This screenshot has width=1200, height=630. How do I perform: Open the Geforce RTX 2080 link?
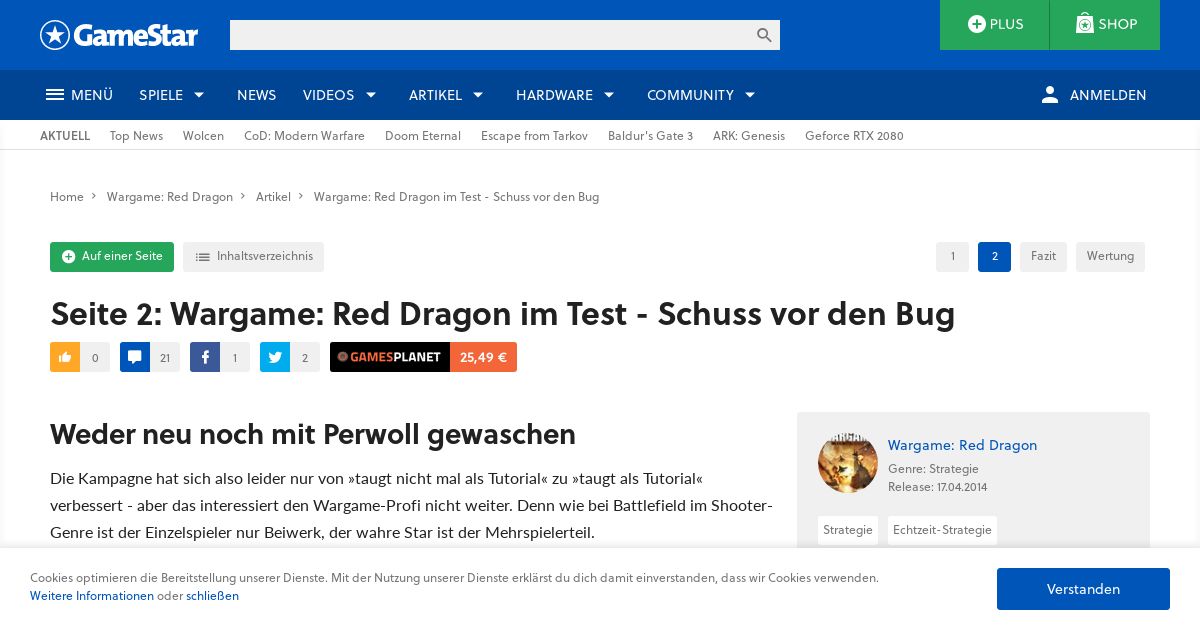(854, 136)
